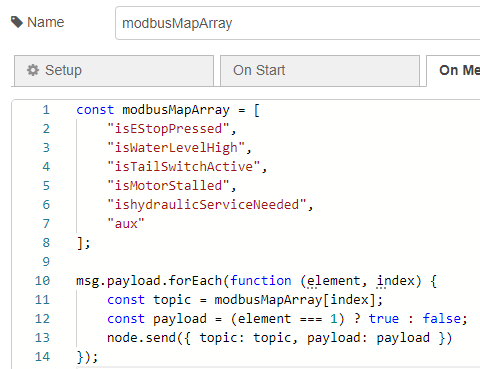Place cursor on "isEStopPressed" string
The width and height of the screenshot is (480, 369).
tap(168, 129)
